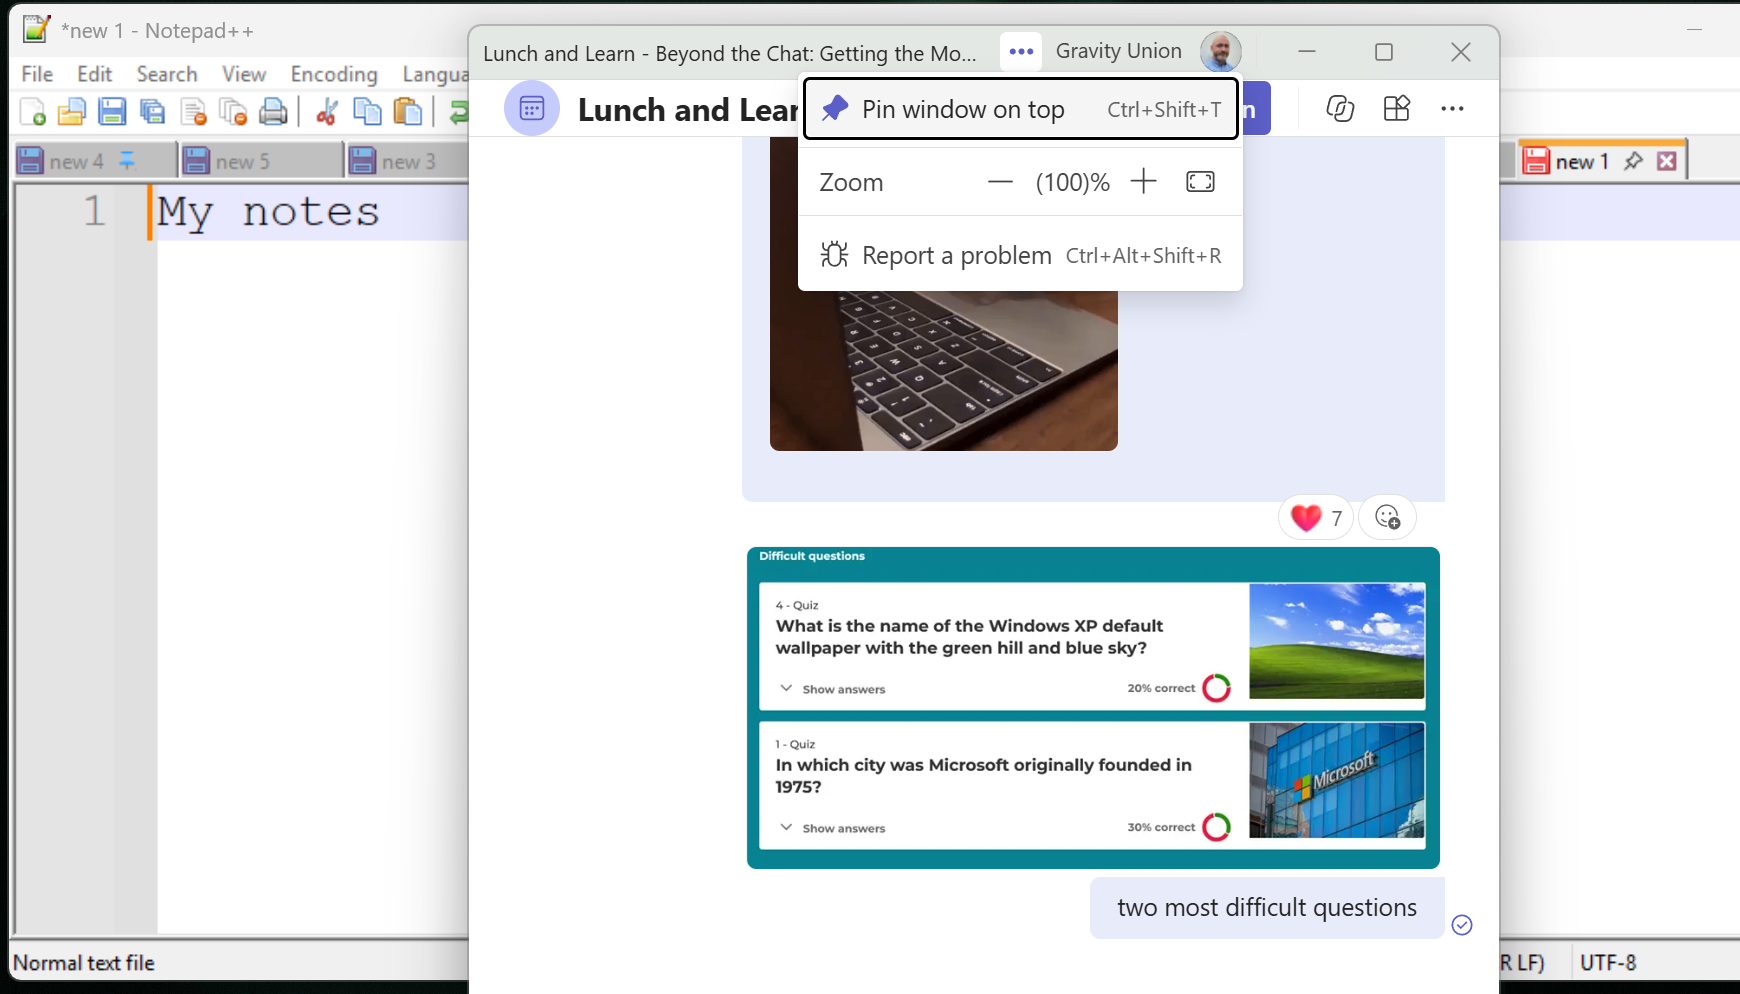Select Pin window on top menu item
Viewport: 1740px width, 994px height.
point(1021,109)
